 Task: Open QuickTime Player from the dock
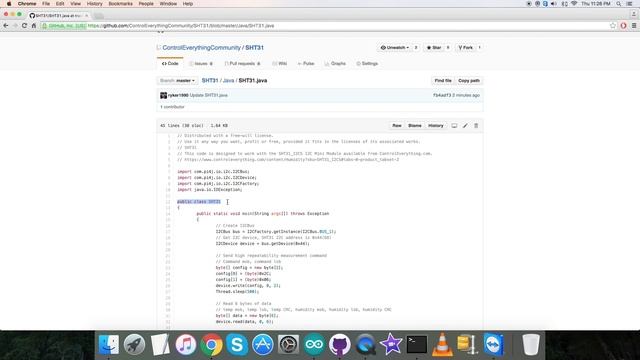click(365, 344)
